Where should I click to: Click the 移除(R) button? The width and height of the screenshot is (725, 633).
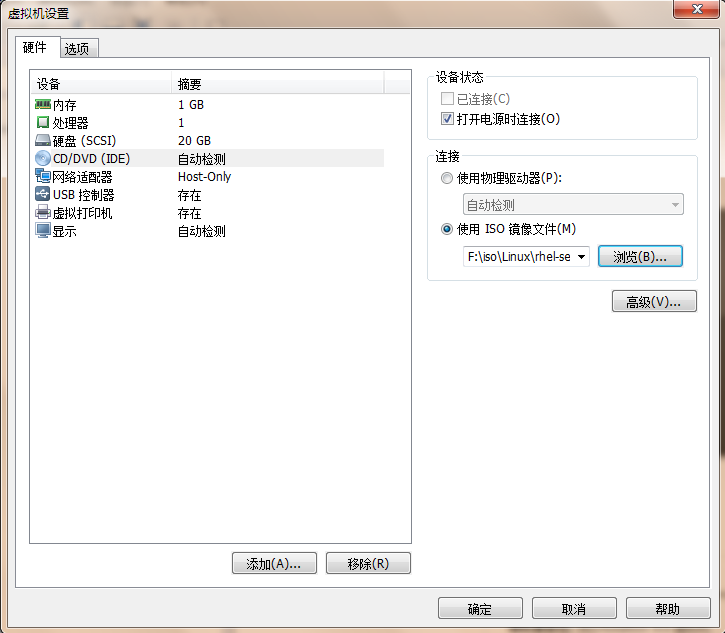pos(368,563)
